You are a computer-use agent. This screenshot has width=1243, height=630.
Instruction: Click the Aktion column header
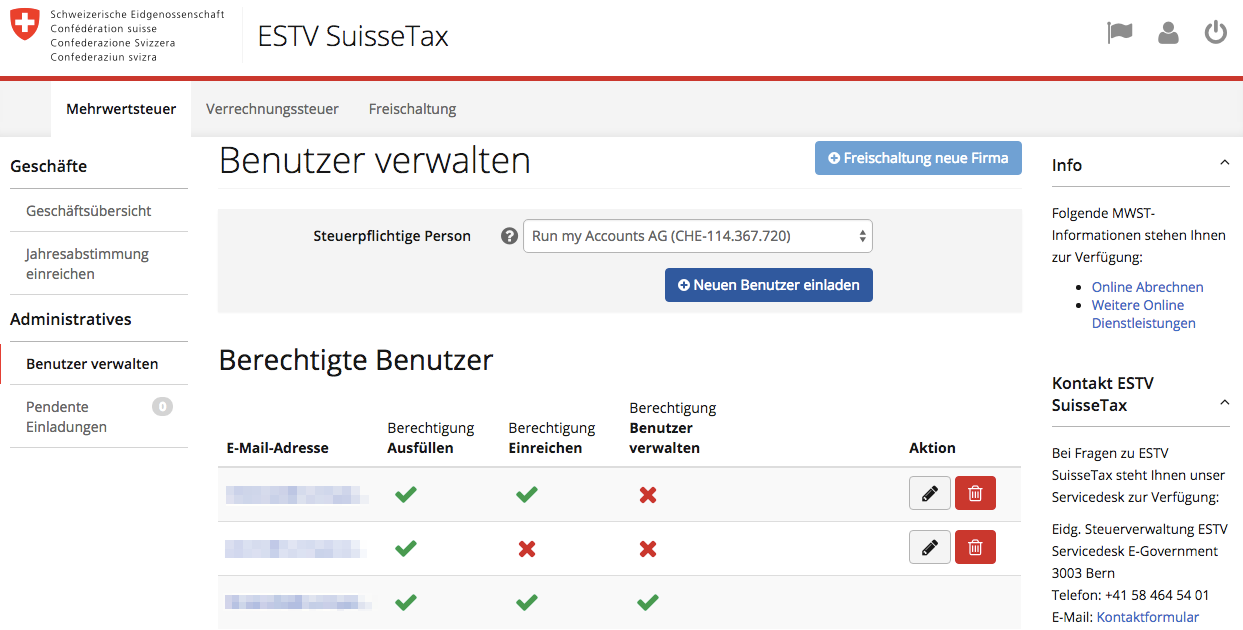(x=932, y=448)
